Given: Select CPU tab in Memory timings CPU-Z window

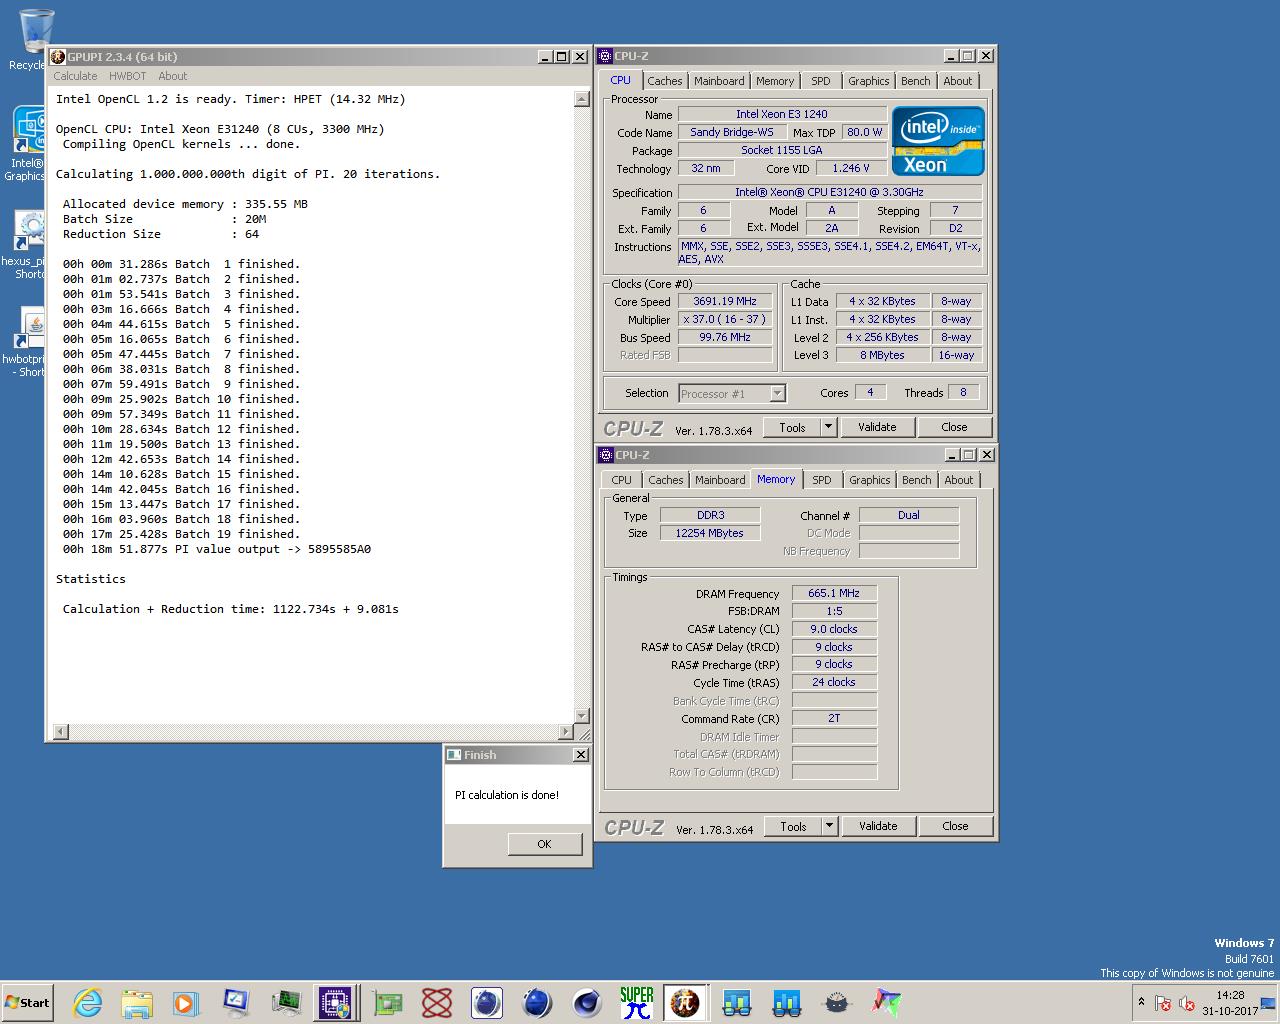Looking at the screenshot, I should [622, 480].
